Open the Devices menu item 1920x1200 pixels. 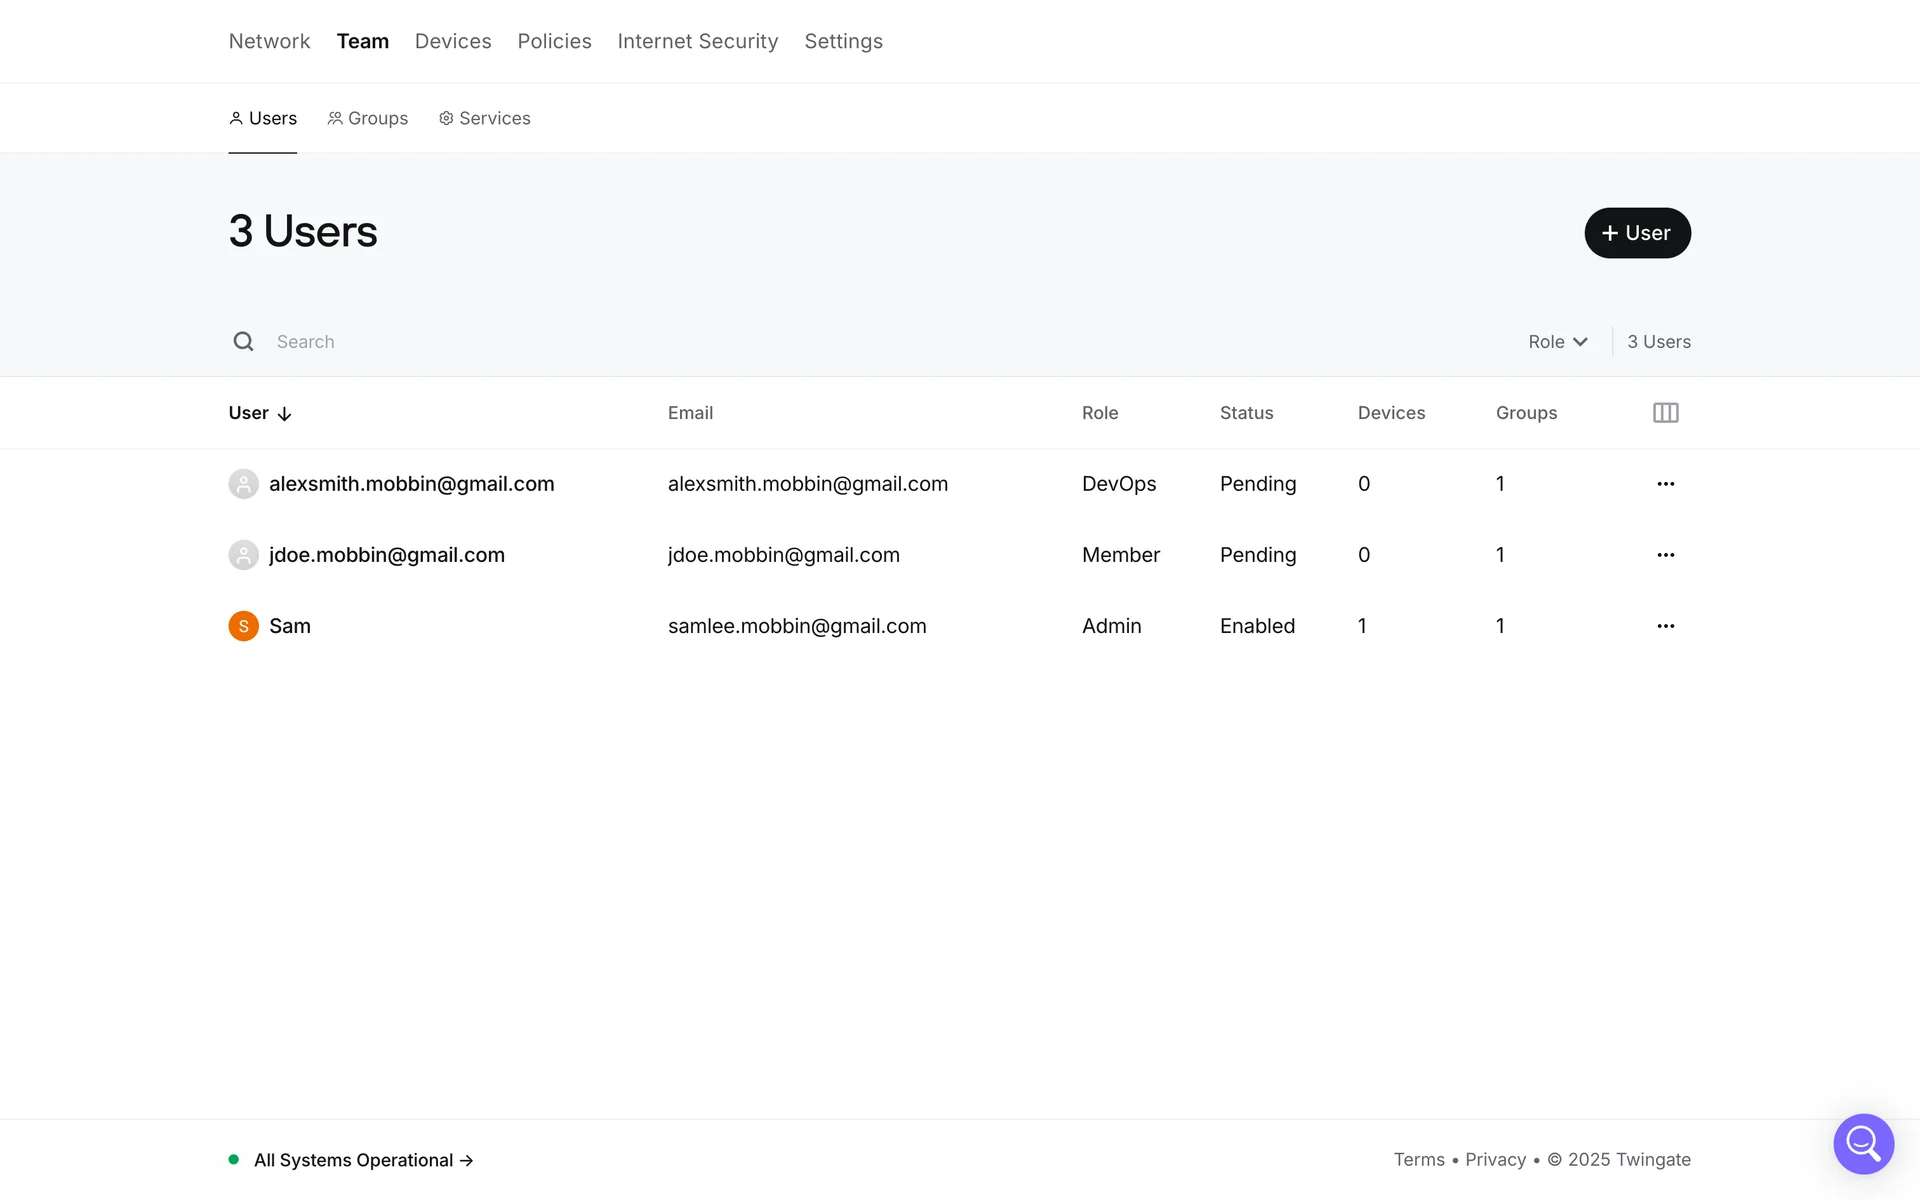click(453, 41)
